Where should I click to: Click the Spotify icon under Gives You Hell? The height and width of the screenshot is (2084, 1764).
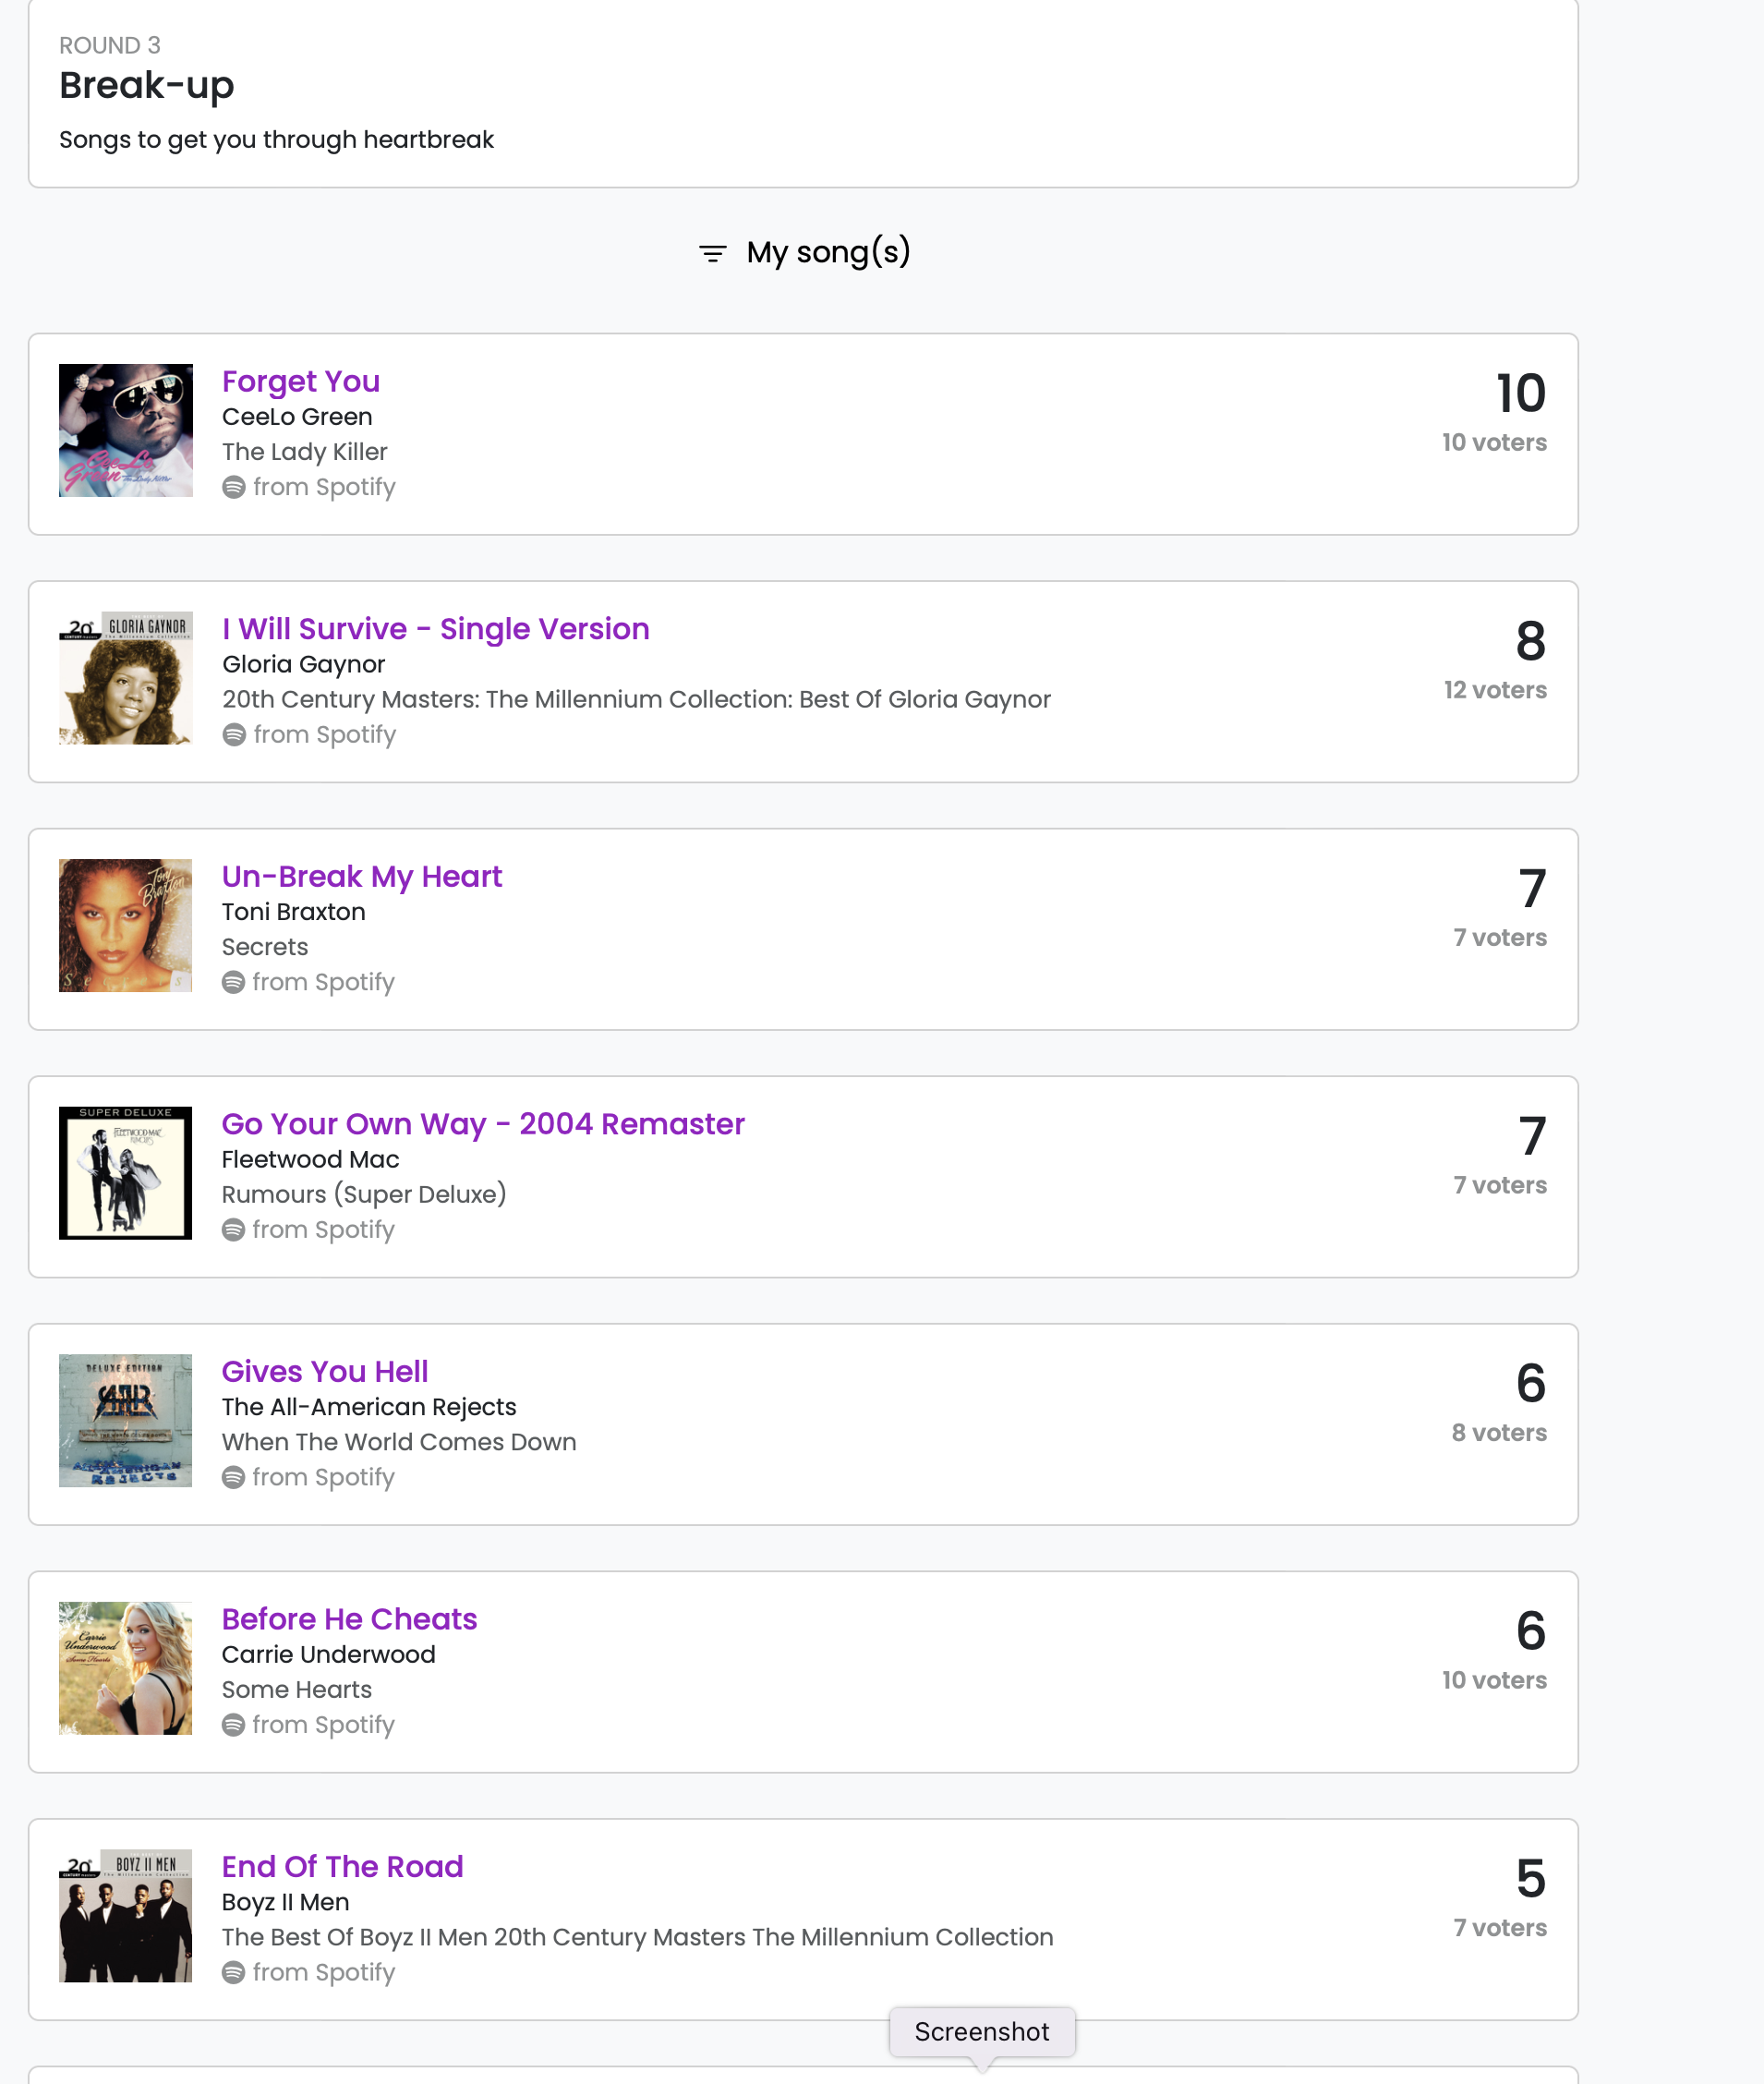pyautogui.click(x=234, y=1477)
